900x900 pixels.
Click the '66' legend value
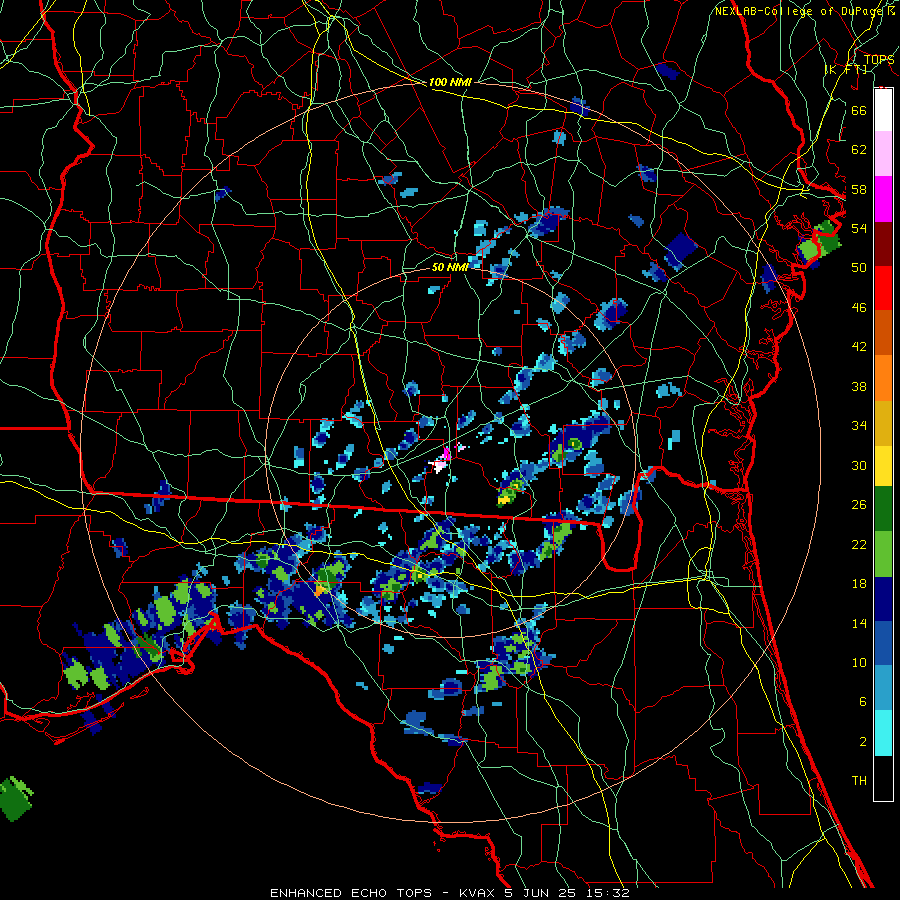(859, 110)
